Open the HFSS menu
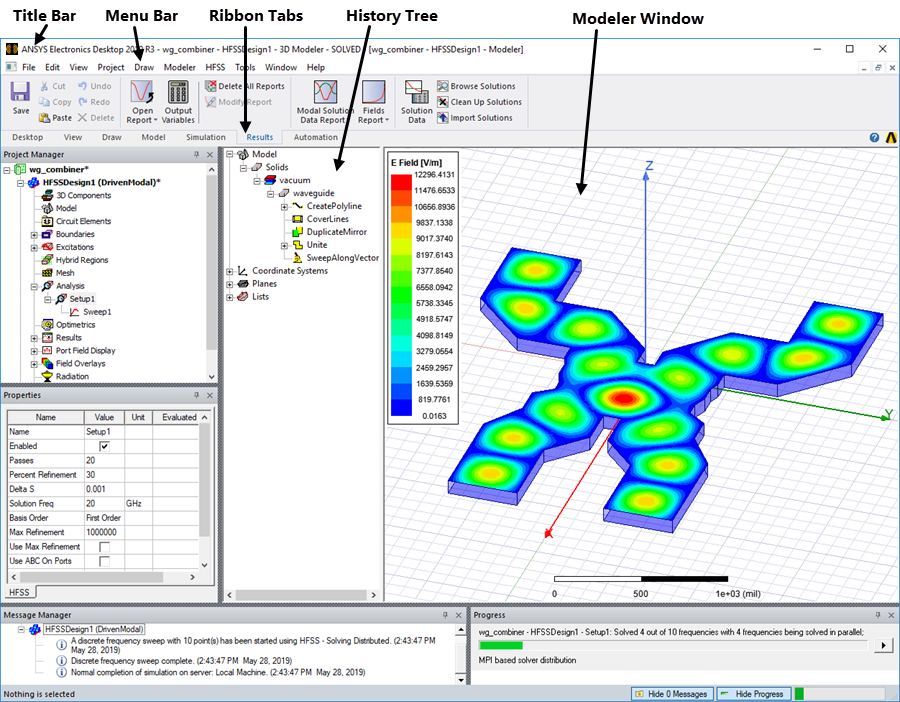This screenshot has height=702, width=900. click(x=214, y=67)
